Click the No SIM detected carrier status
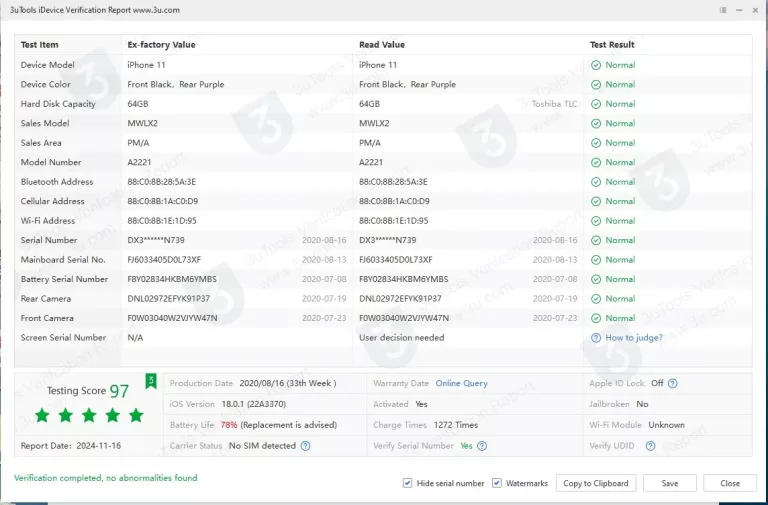 click(x=262, y=446)
